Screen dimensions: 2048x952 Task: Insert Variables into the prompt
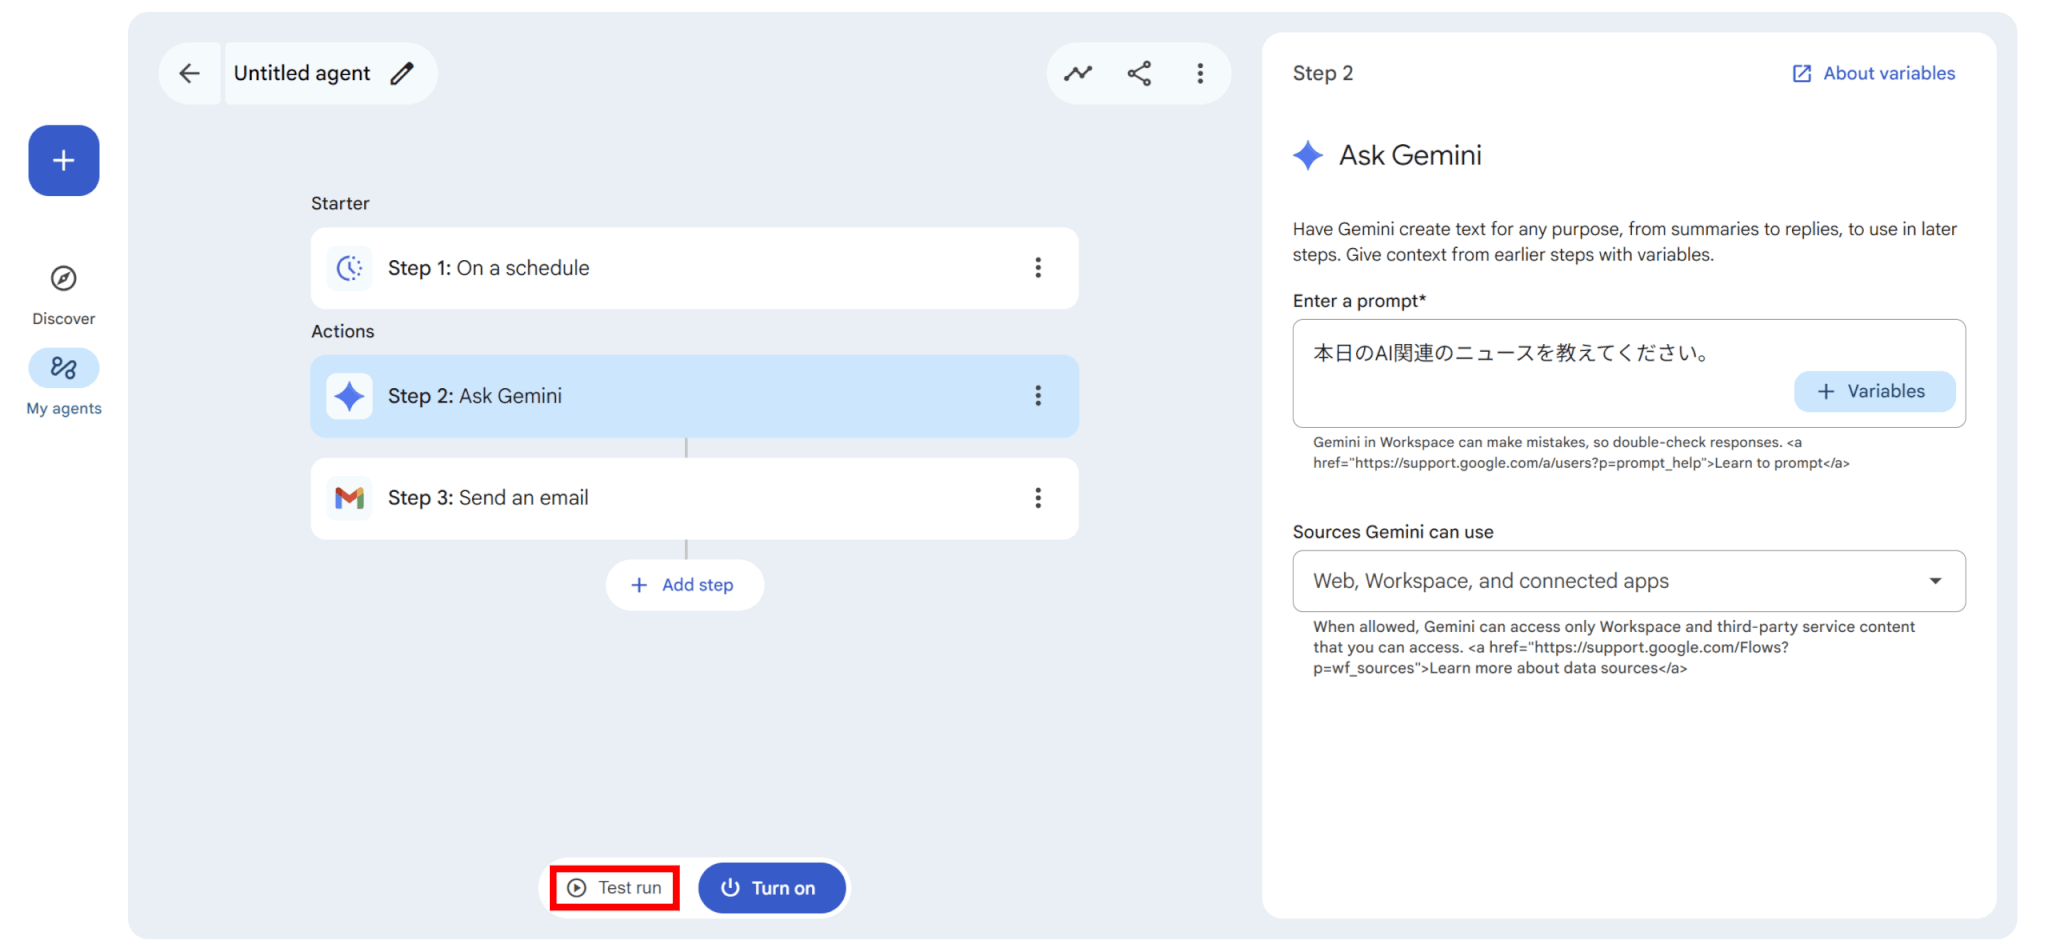click(1873, 391)
